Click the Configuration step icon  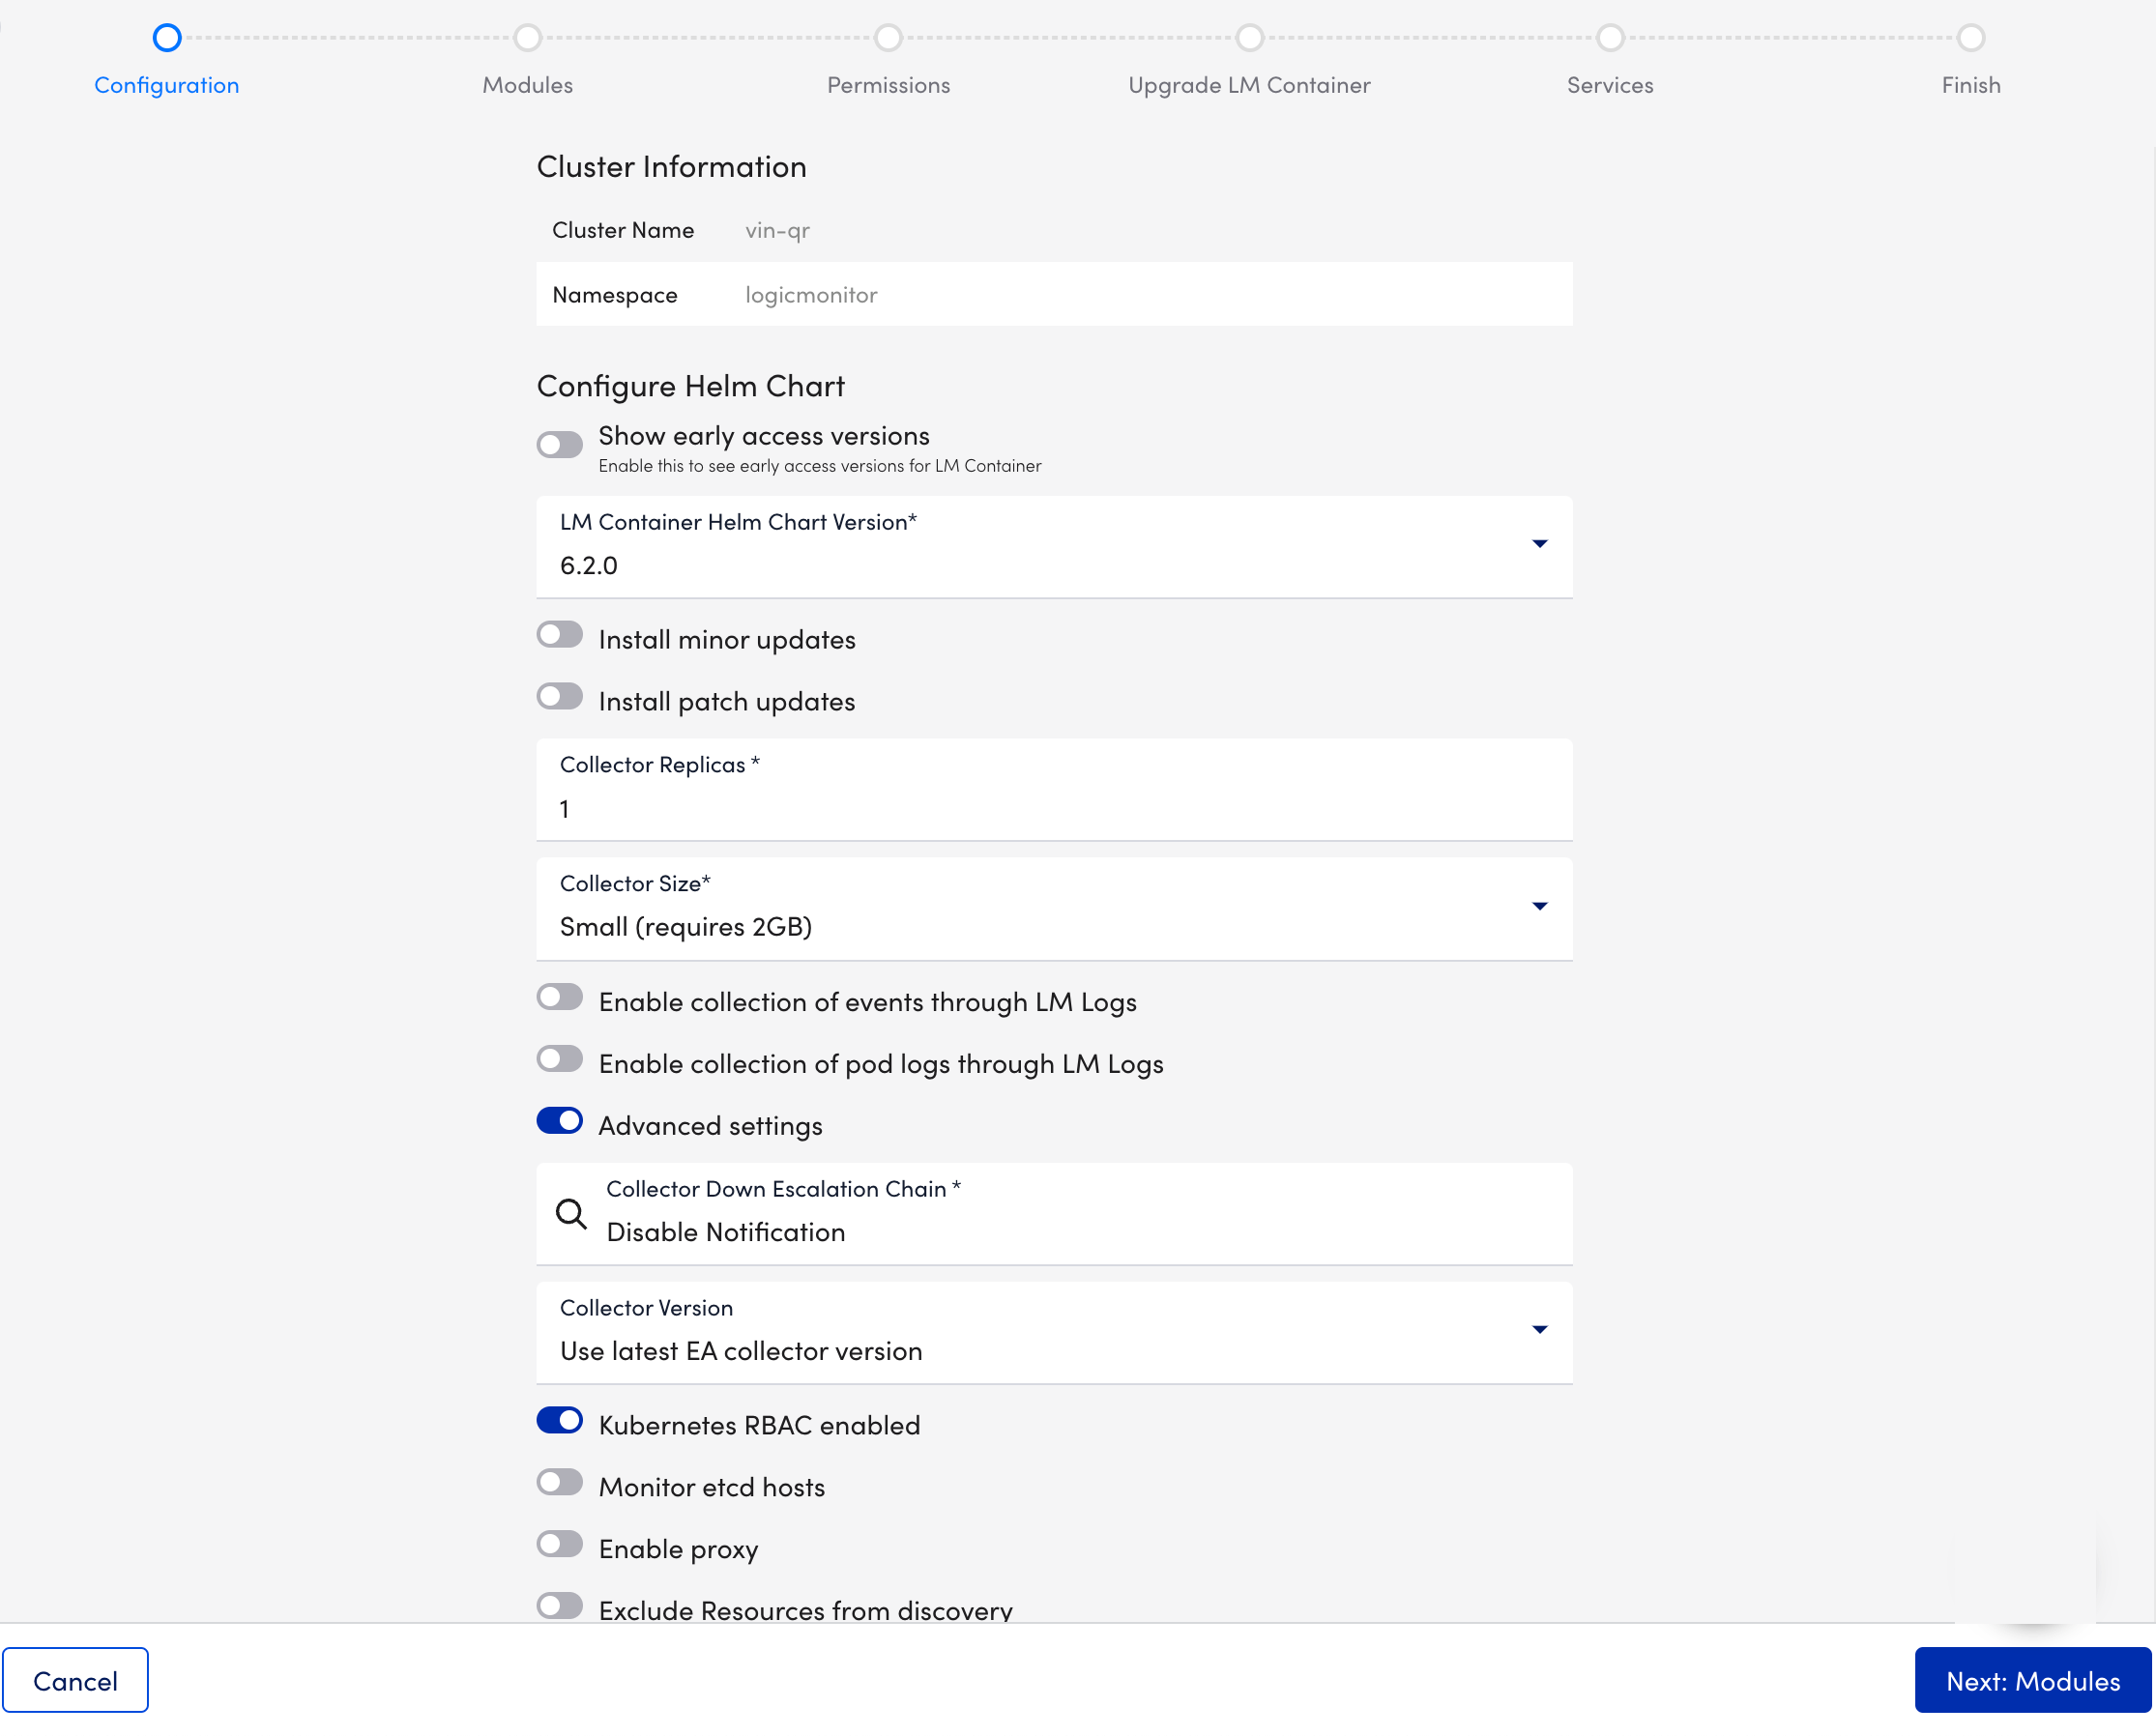164,34
